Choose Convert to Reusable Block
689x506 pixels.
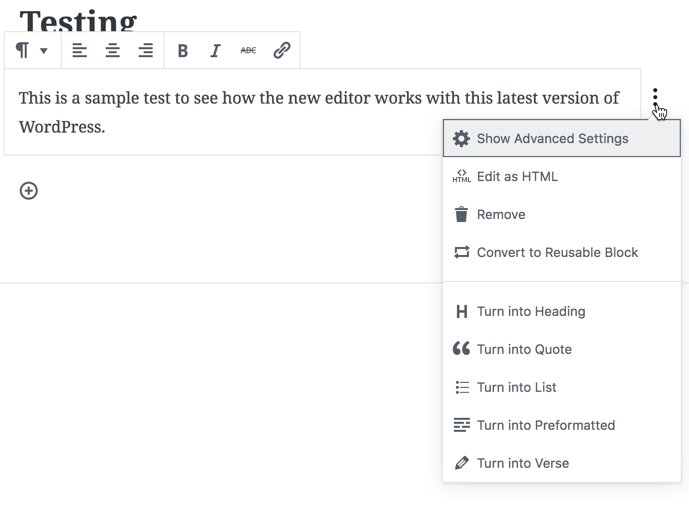[x=562, y=252]
